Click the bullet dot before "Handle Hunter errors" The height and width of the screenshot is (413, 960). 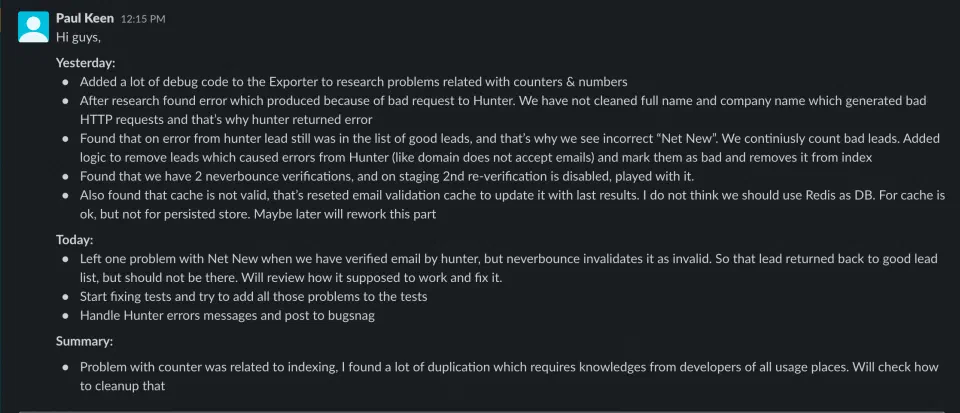66,316
